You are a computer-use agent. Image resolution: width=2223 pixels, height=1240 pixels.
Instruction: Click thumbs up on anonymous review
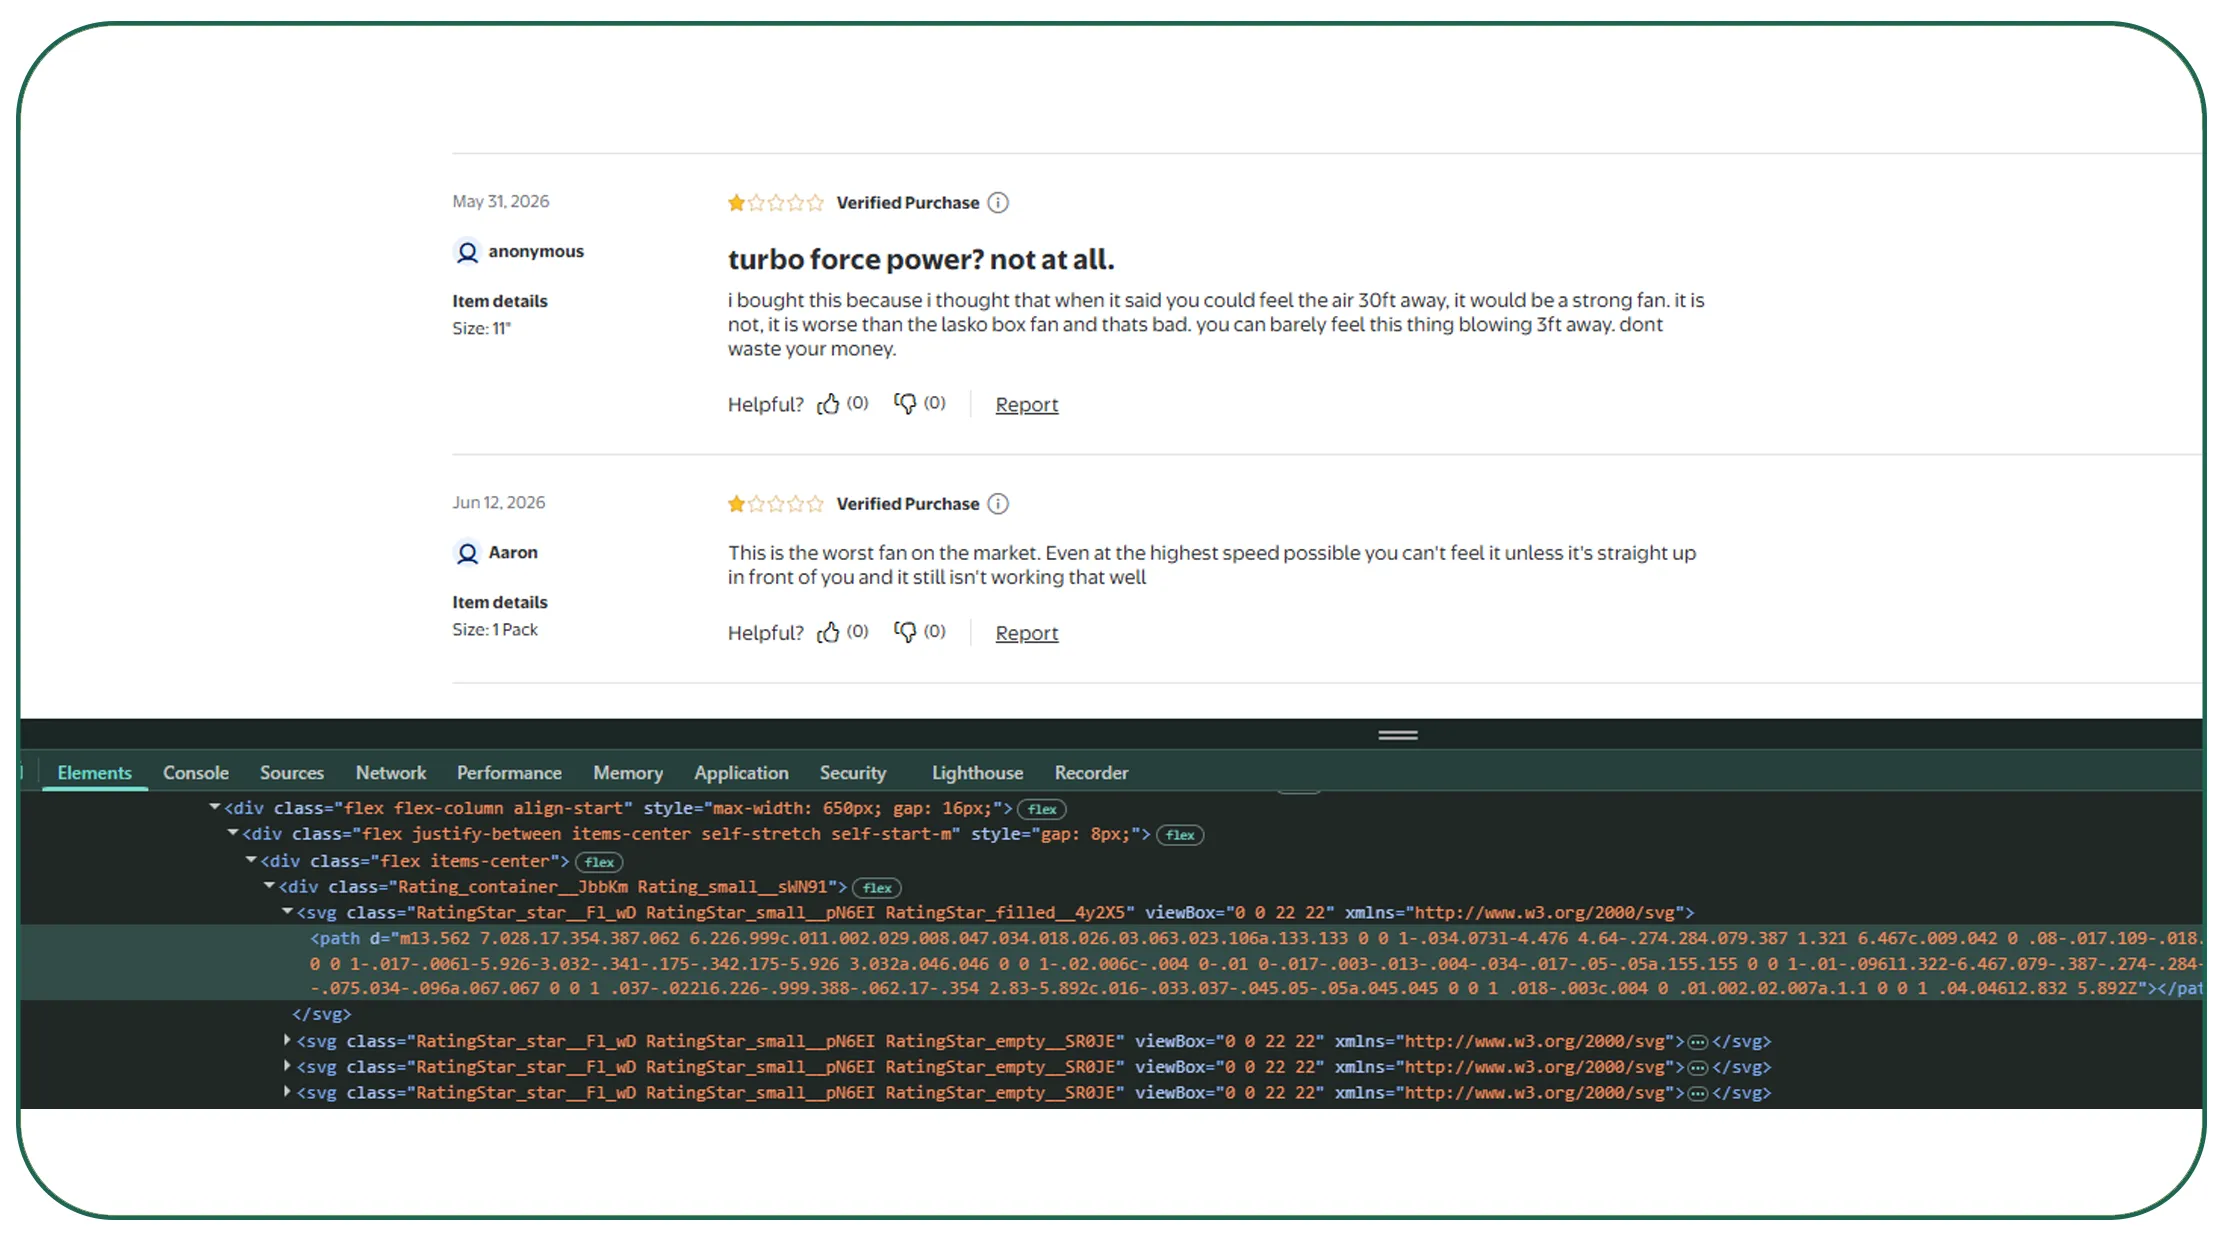tap(828, 404)
